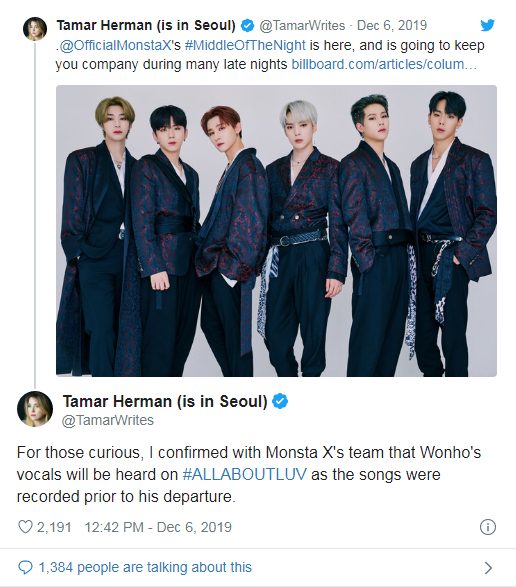This screenshot has width=516, height=587.
Task: Open the #MiddleOfTheNight hashtag
Action: [x=245, y=45]
